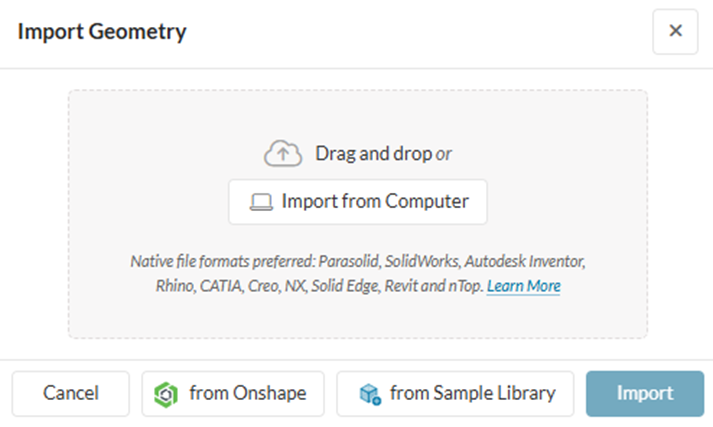The image size is (713, 427).
Task: Click the cloud upload icon
Action: (283, 153)
